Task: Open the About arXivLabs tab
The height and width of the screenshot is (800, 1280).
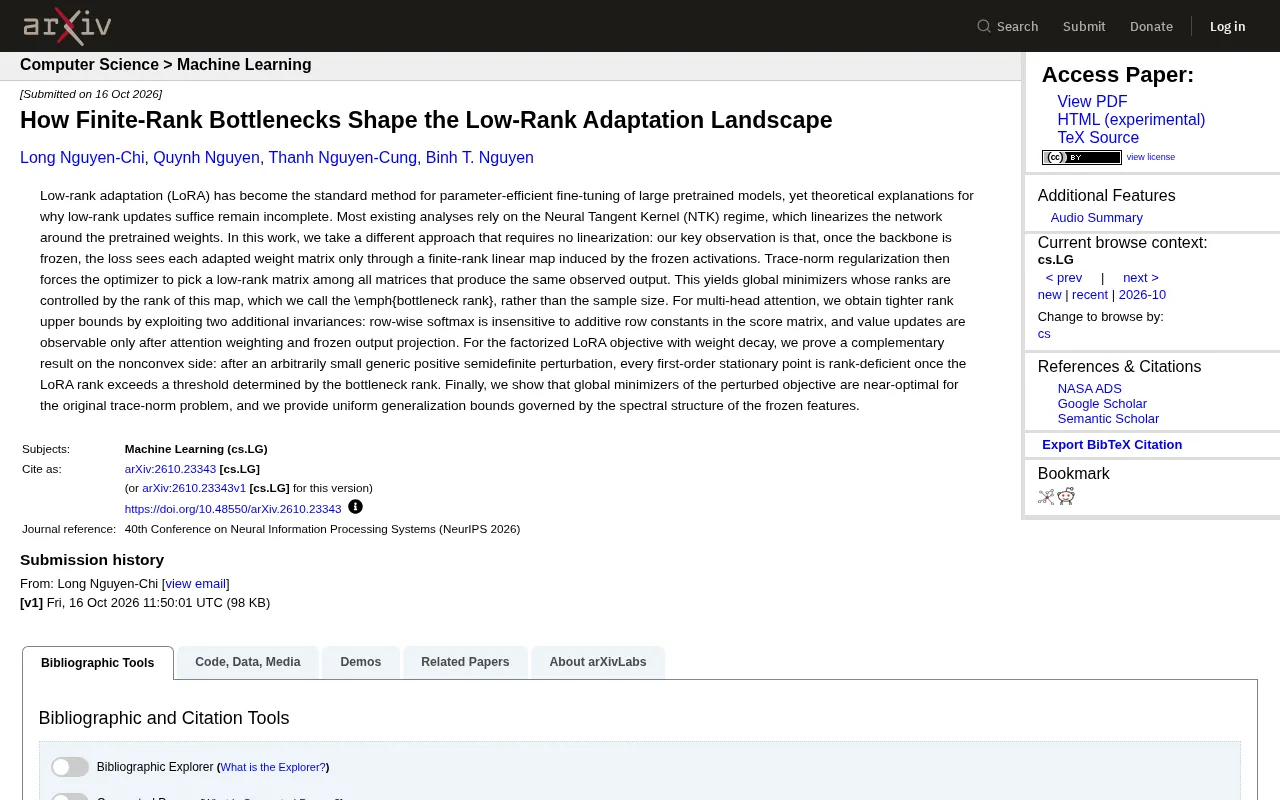Action: click(x=598, y=662)
